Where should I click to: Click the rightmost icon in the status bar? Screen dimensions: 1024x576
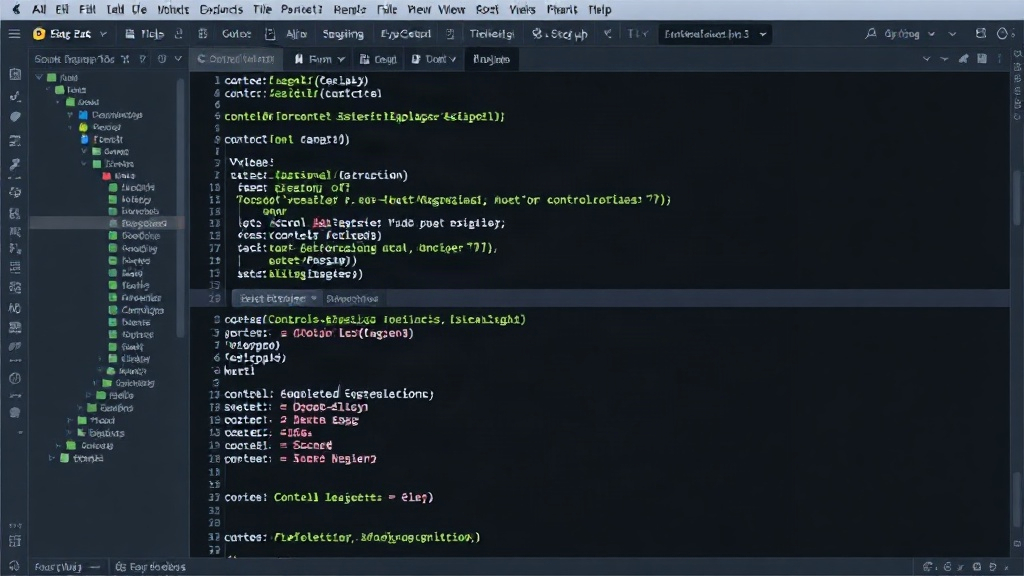[x=1006, y=567]
